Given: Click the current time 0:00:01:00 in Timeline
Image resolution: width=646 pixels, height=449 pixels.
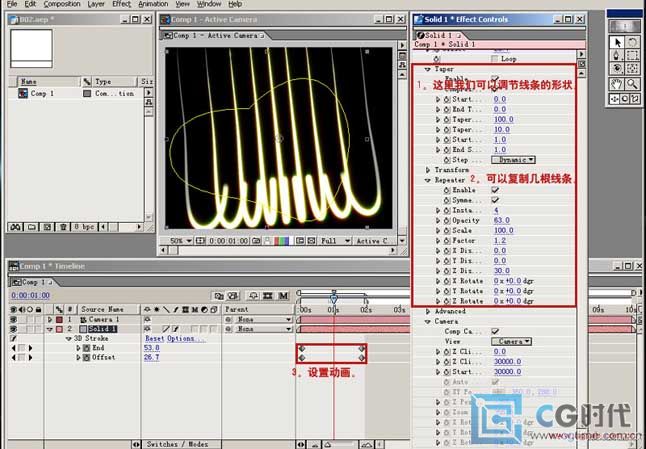Looking at the screenshot, I should [30, 296].
